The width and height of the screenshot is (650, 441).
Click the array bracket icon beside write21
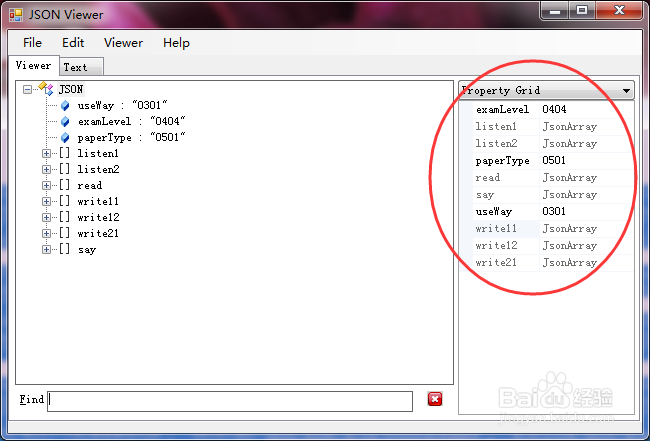click(64, 233)
